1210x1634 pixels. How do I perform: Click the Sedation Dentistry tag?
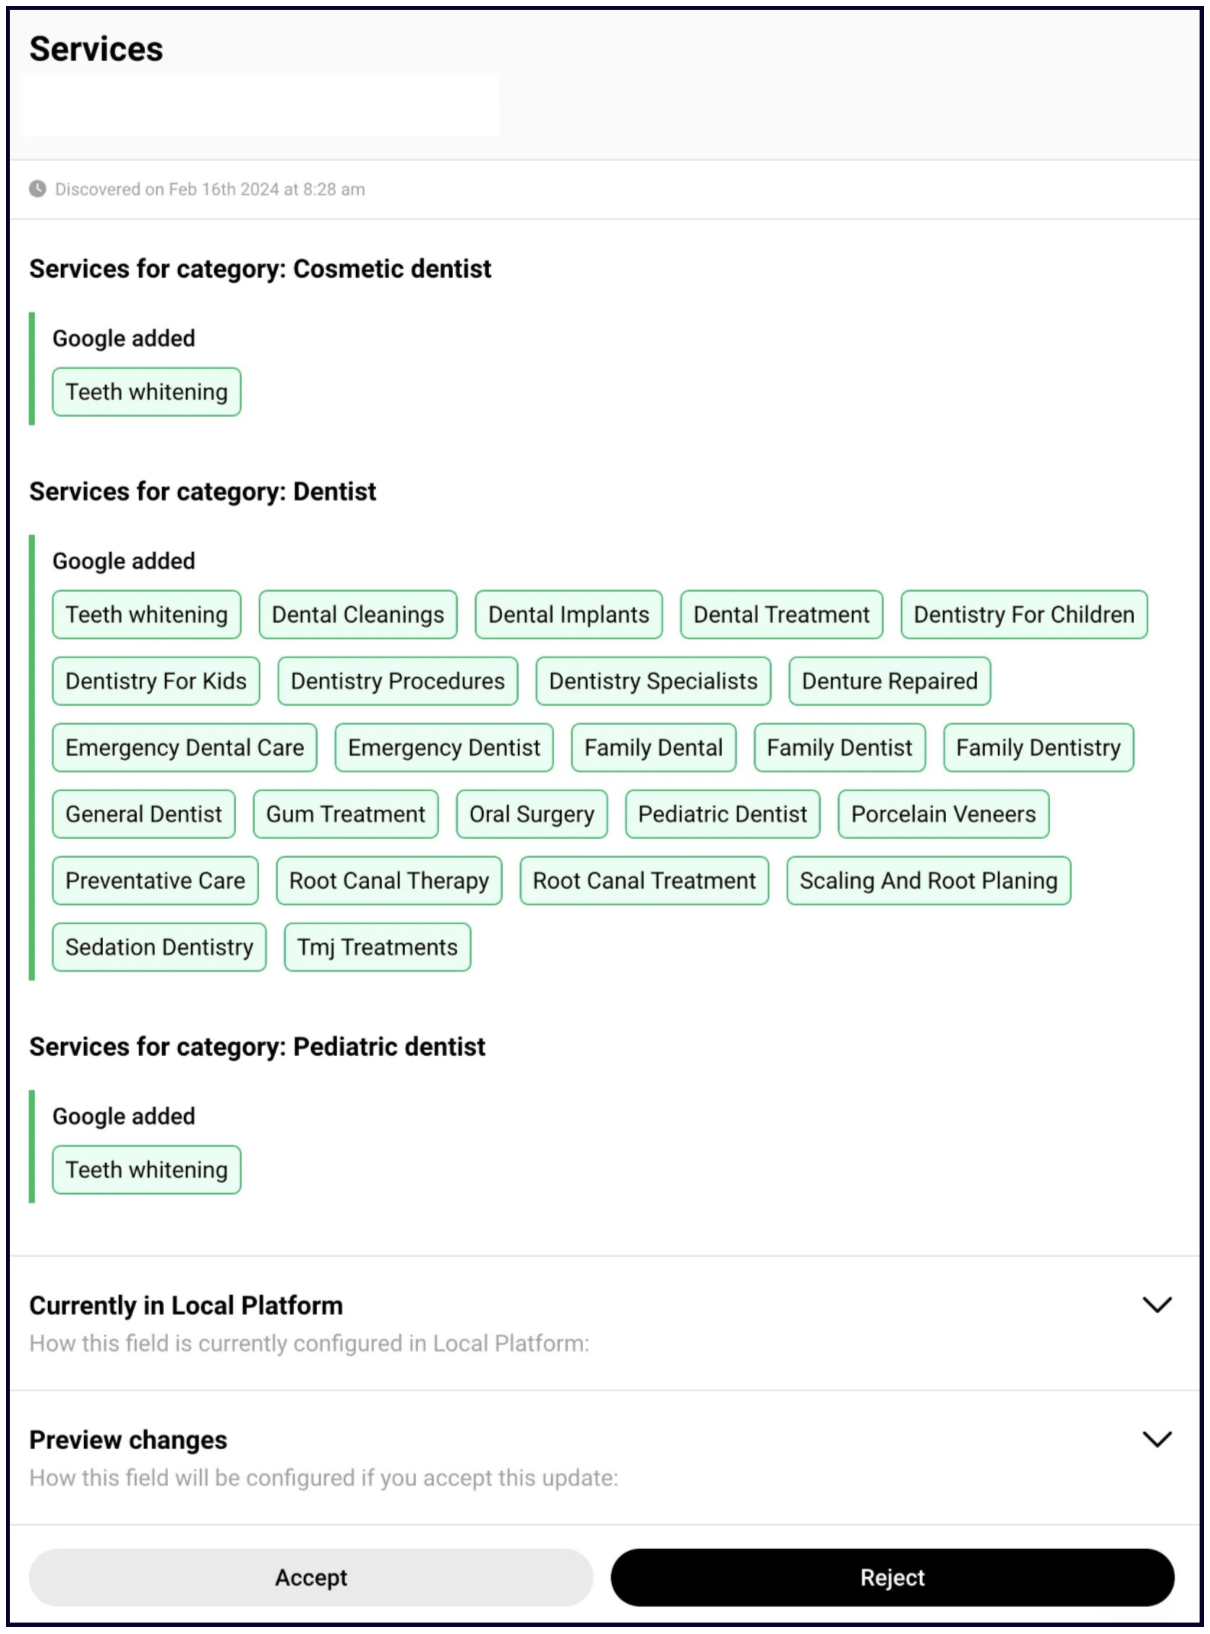click(x=159, y=947)
